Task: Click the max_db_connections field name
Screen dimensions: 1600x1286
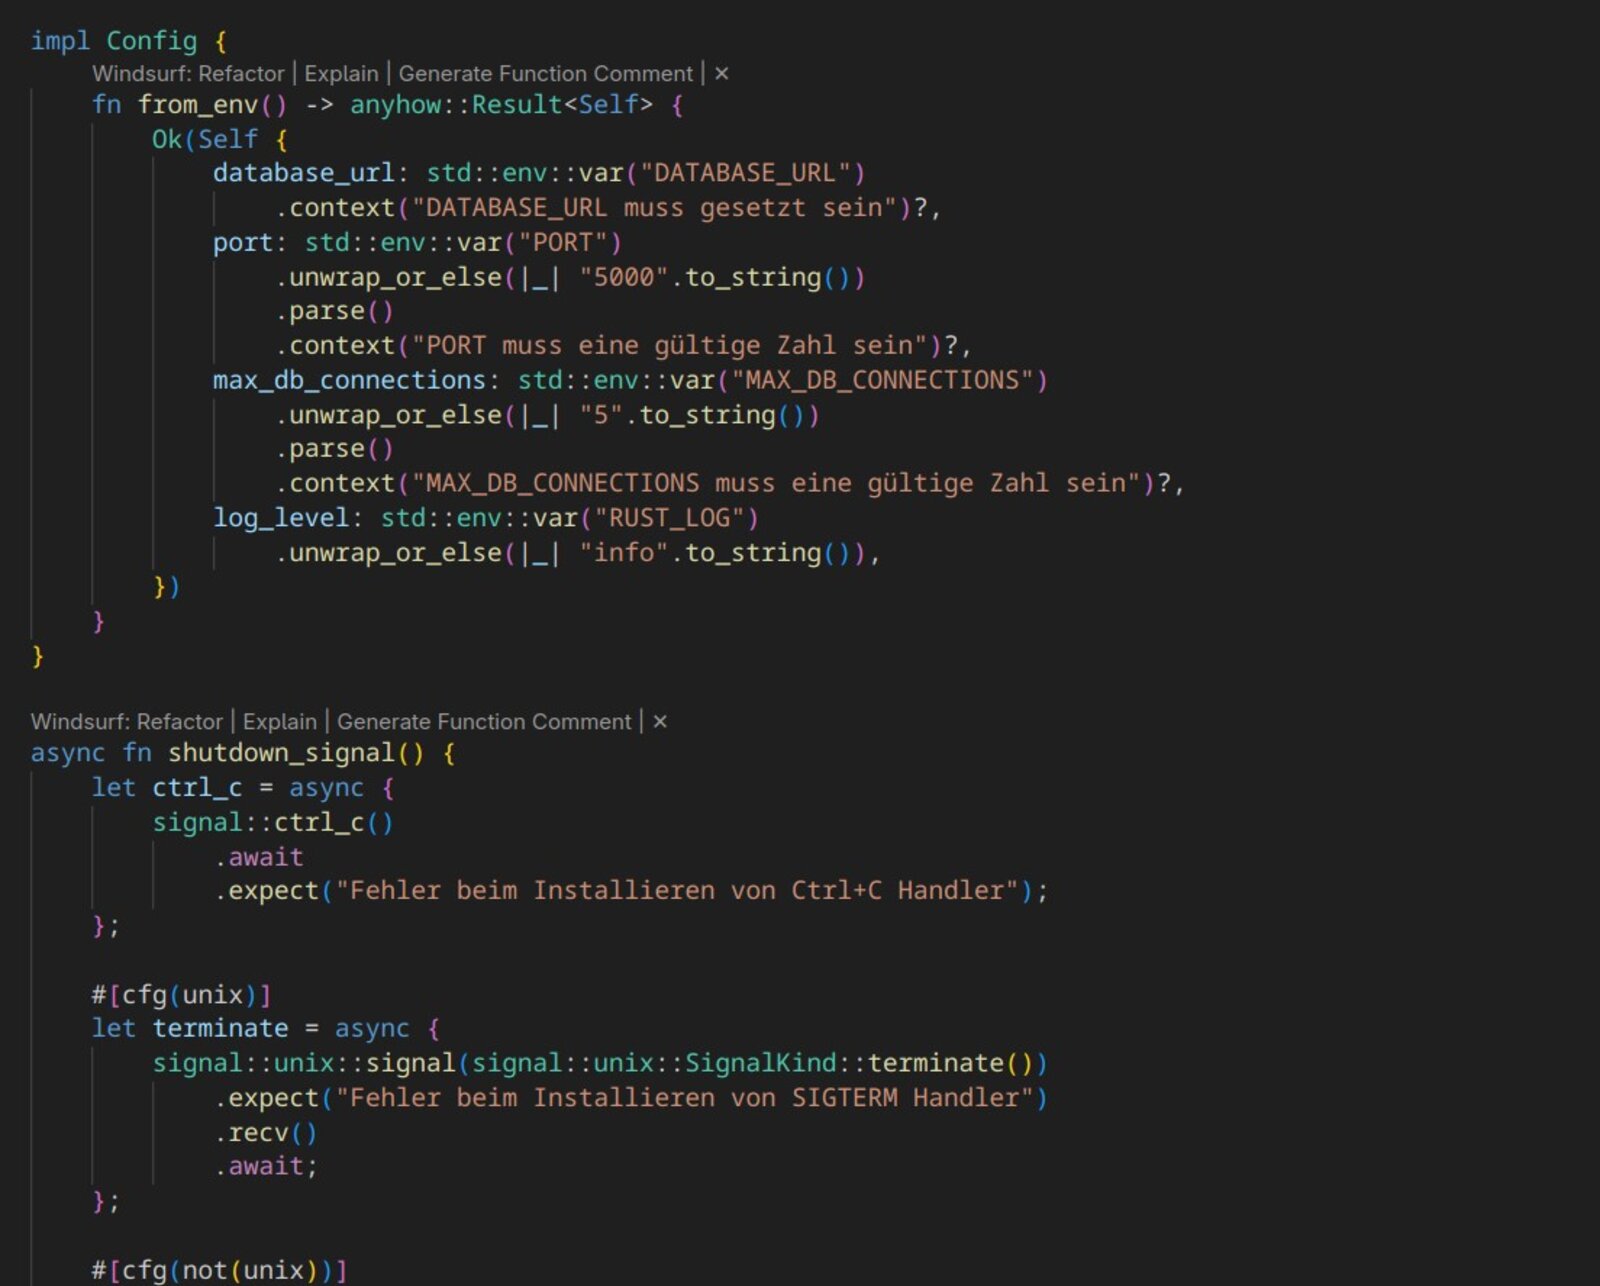Action: click(348, 381)
